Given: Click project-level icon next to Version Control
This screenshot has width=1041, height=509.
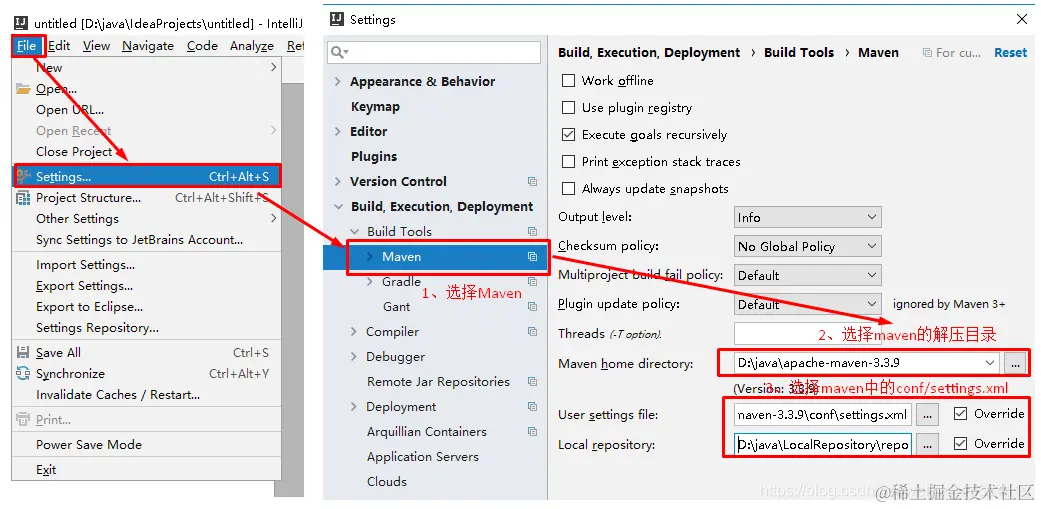Looking at the screenshot, I should [532, 182].
